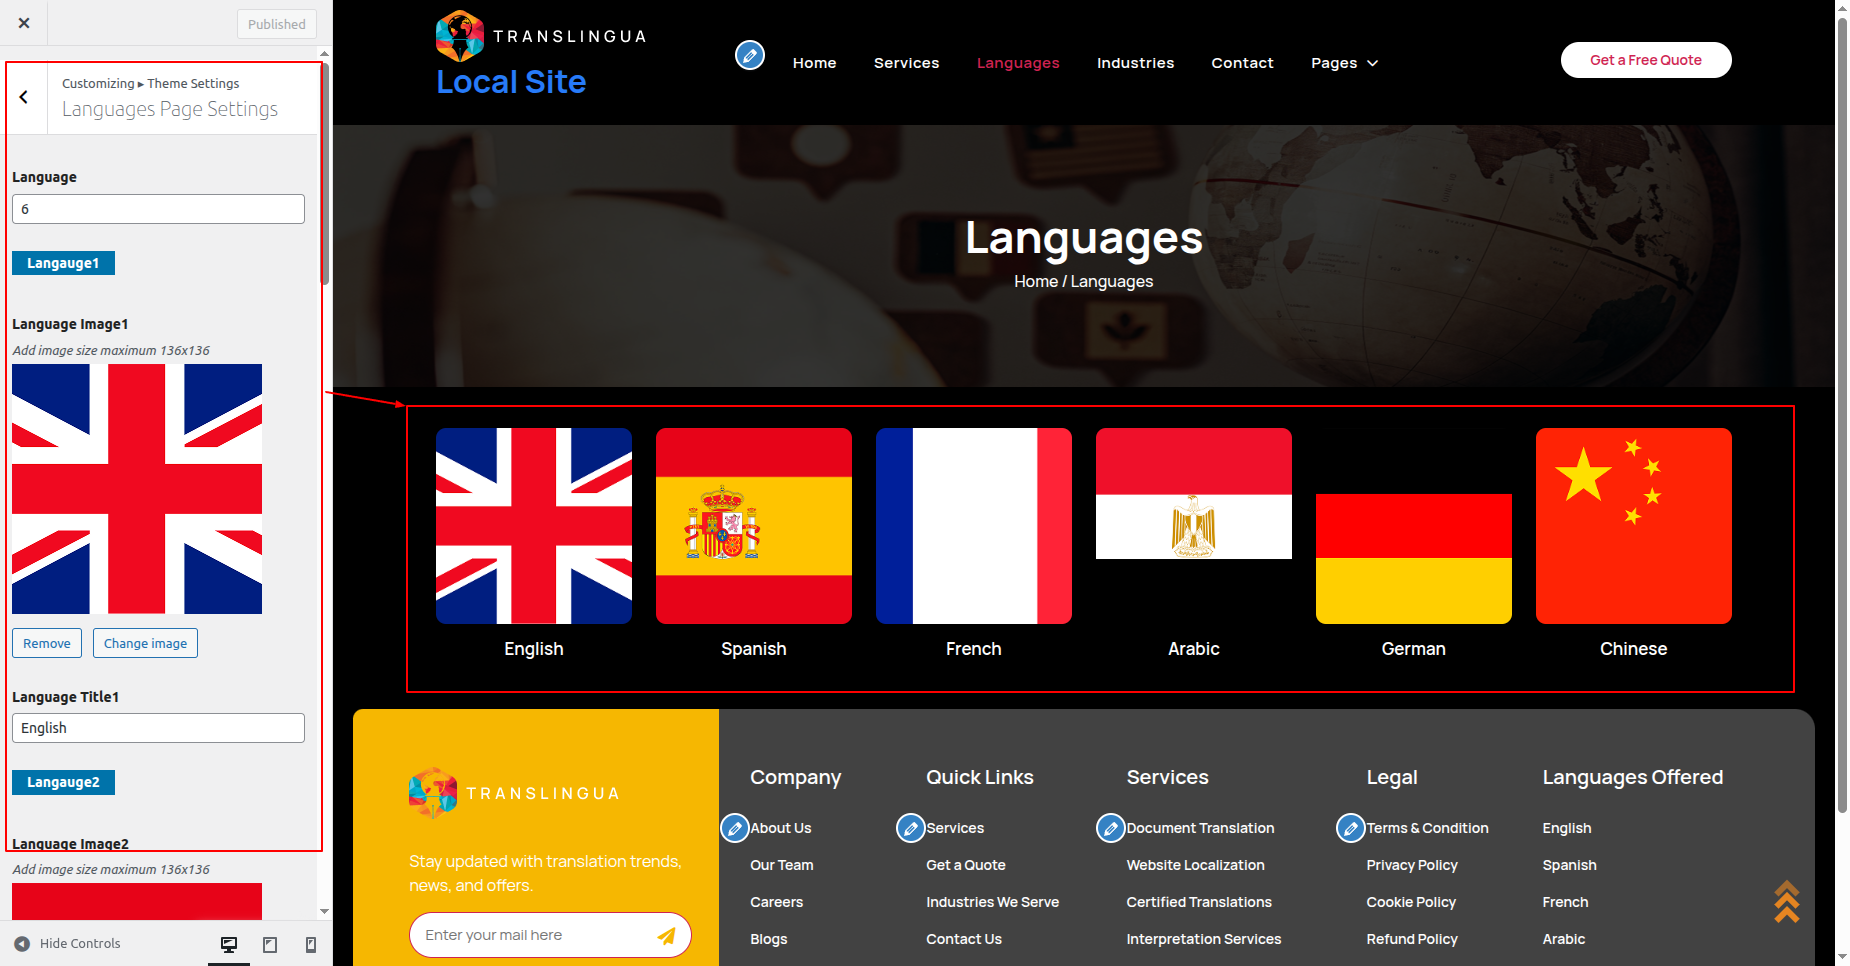
Task: Click the scroll-to-top orange arrows icon
Action: pyautogui.click(x=1786, y=902)
